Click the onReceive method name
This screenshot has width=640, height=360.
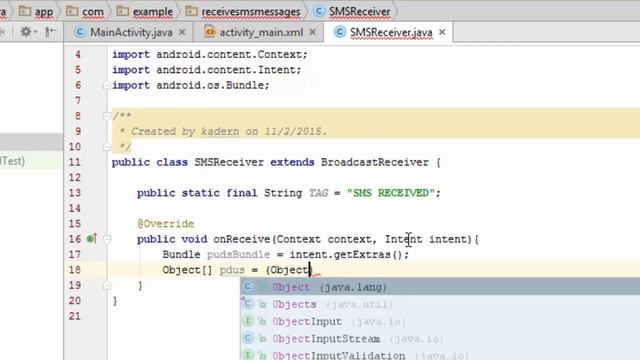[x=242, y=239]
